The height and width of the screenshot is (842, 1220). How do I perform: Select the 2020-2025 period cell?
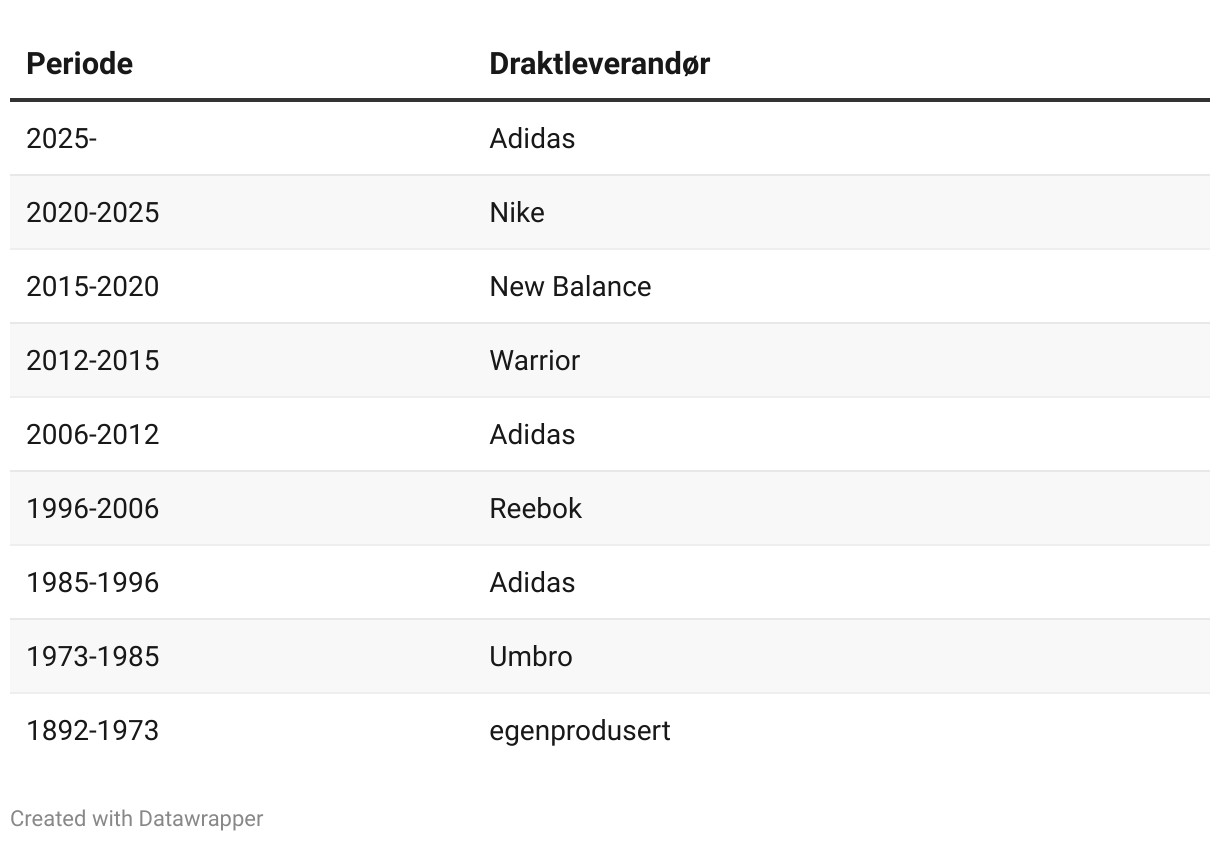[93, 212]
